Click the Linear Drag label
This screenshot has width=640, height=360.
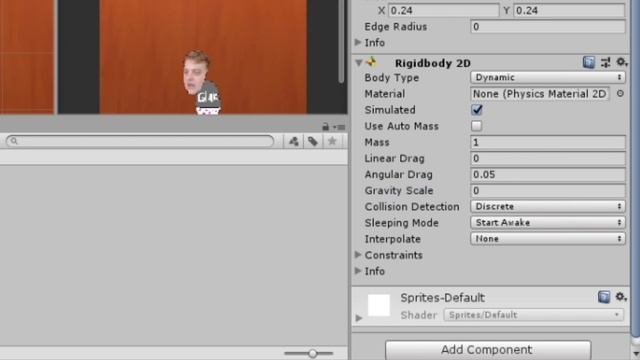click(394, 158)
